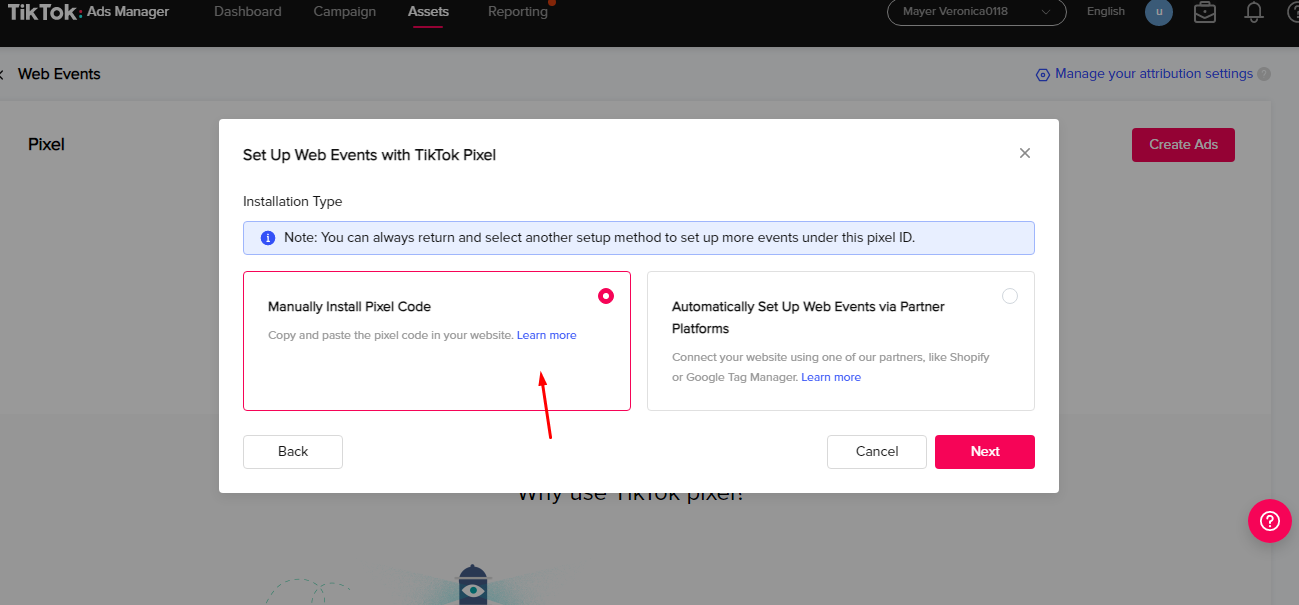Click the attribution settings gear icon

point(1043,74)
